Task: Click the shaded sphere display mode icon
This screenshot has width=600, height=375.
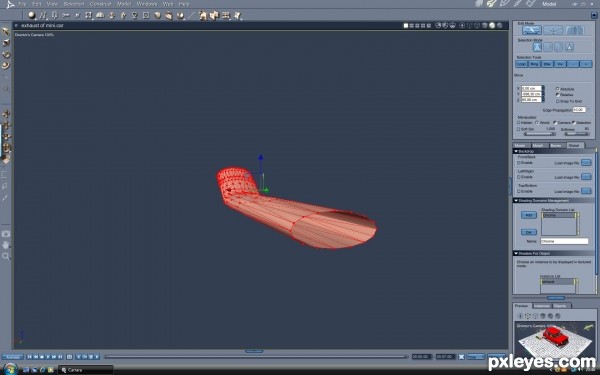Action: [x=492, y=26]
